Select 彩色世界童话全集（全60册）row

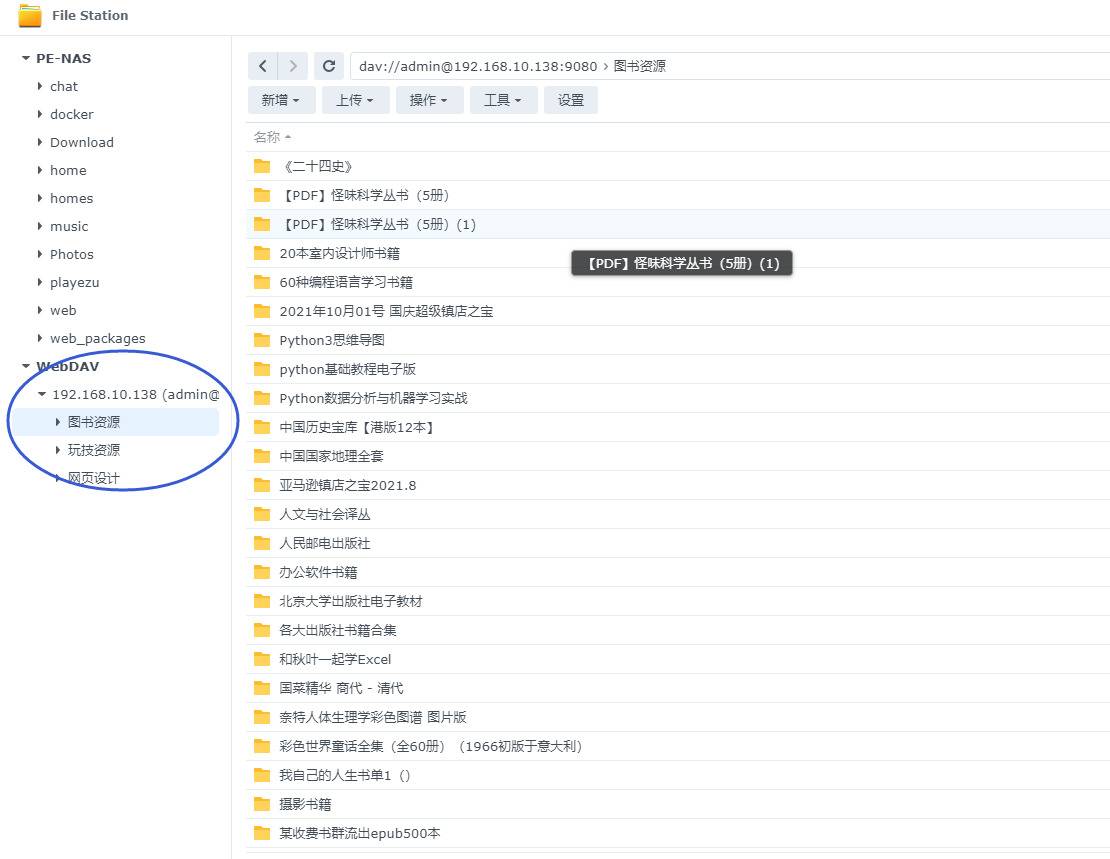677,746
